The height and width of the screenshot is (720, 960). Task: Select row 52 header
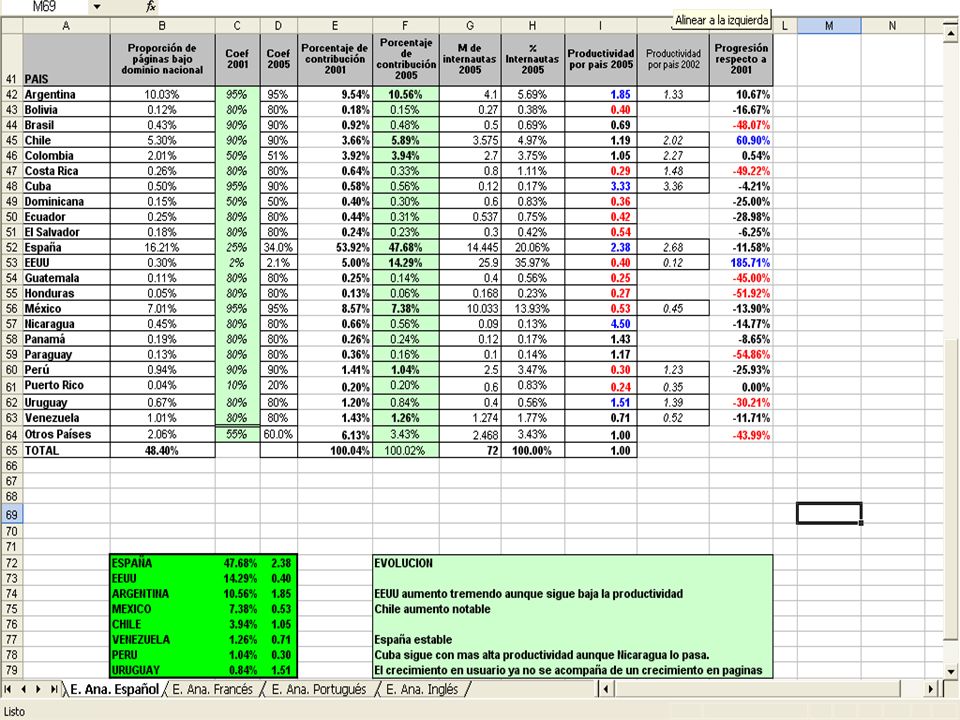pos(12,247)
